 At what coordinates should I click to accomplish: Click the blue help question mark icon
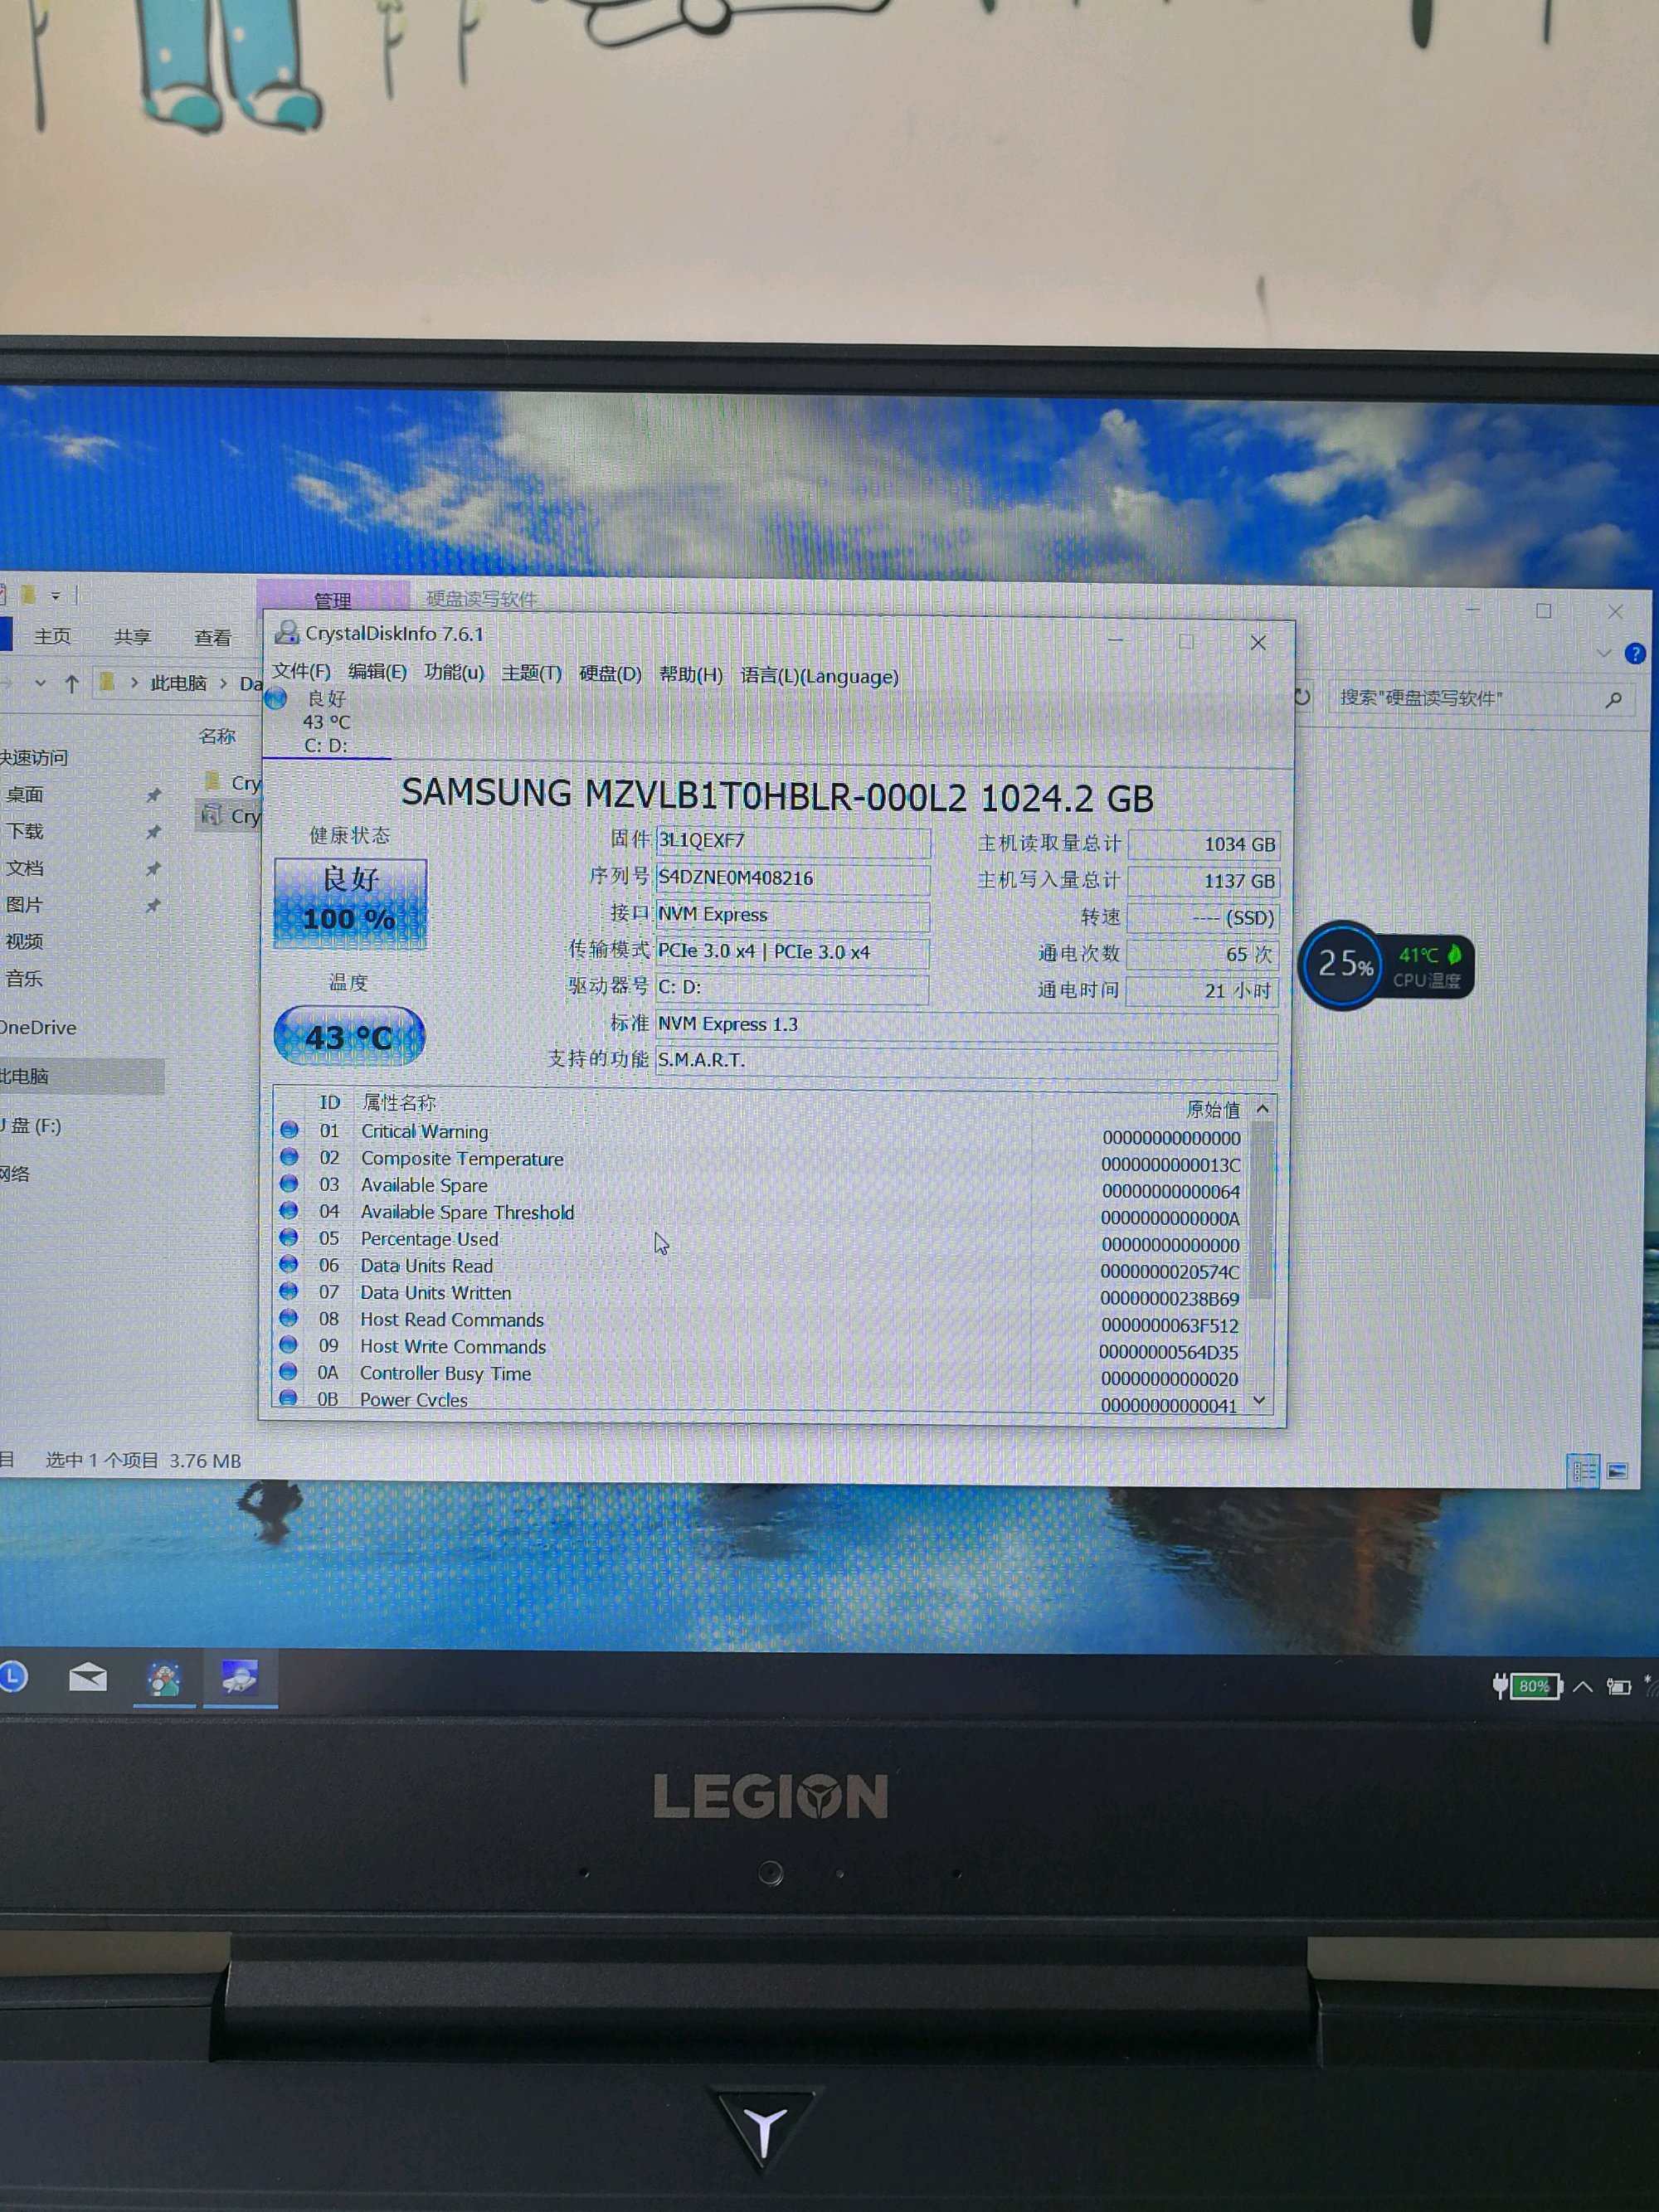click(1635, 653)
